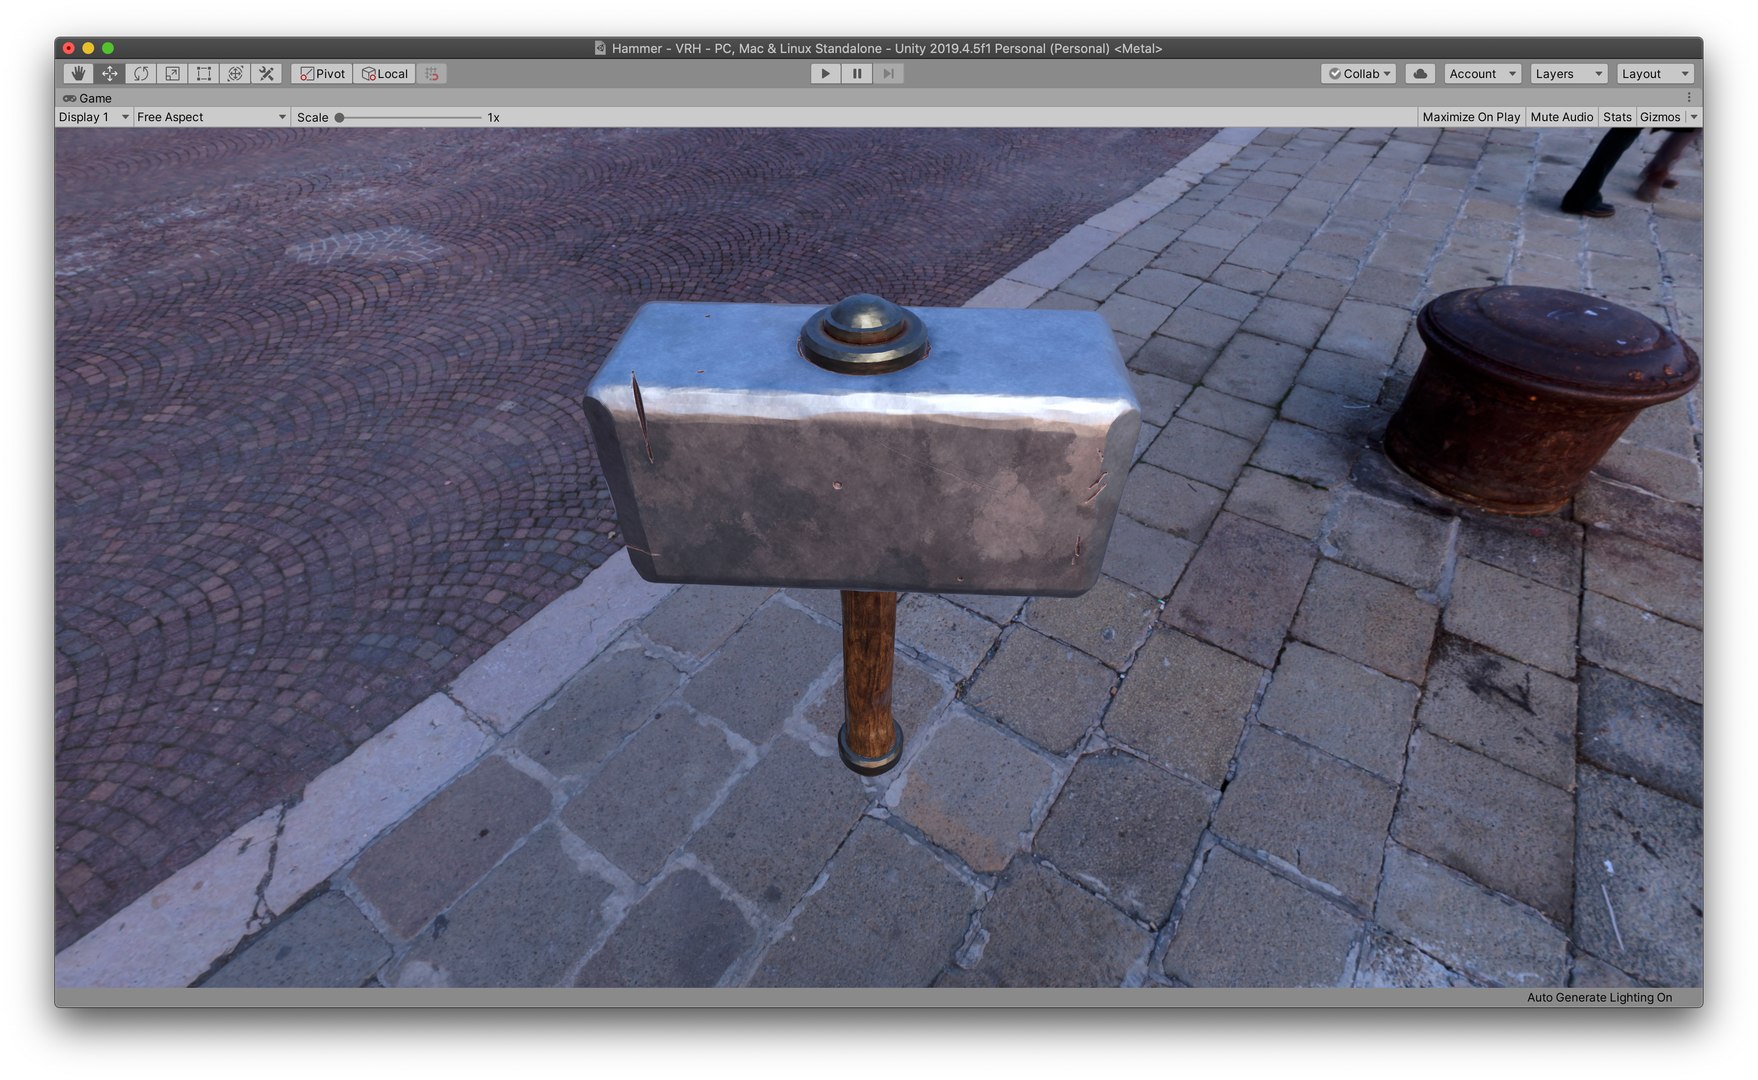Start Play mode
The image size is (1758, 1080).
pyautogui.click(x=825, y=74)
